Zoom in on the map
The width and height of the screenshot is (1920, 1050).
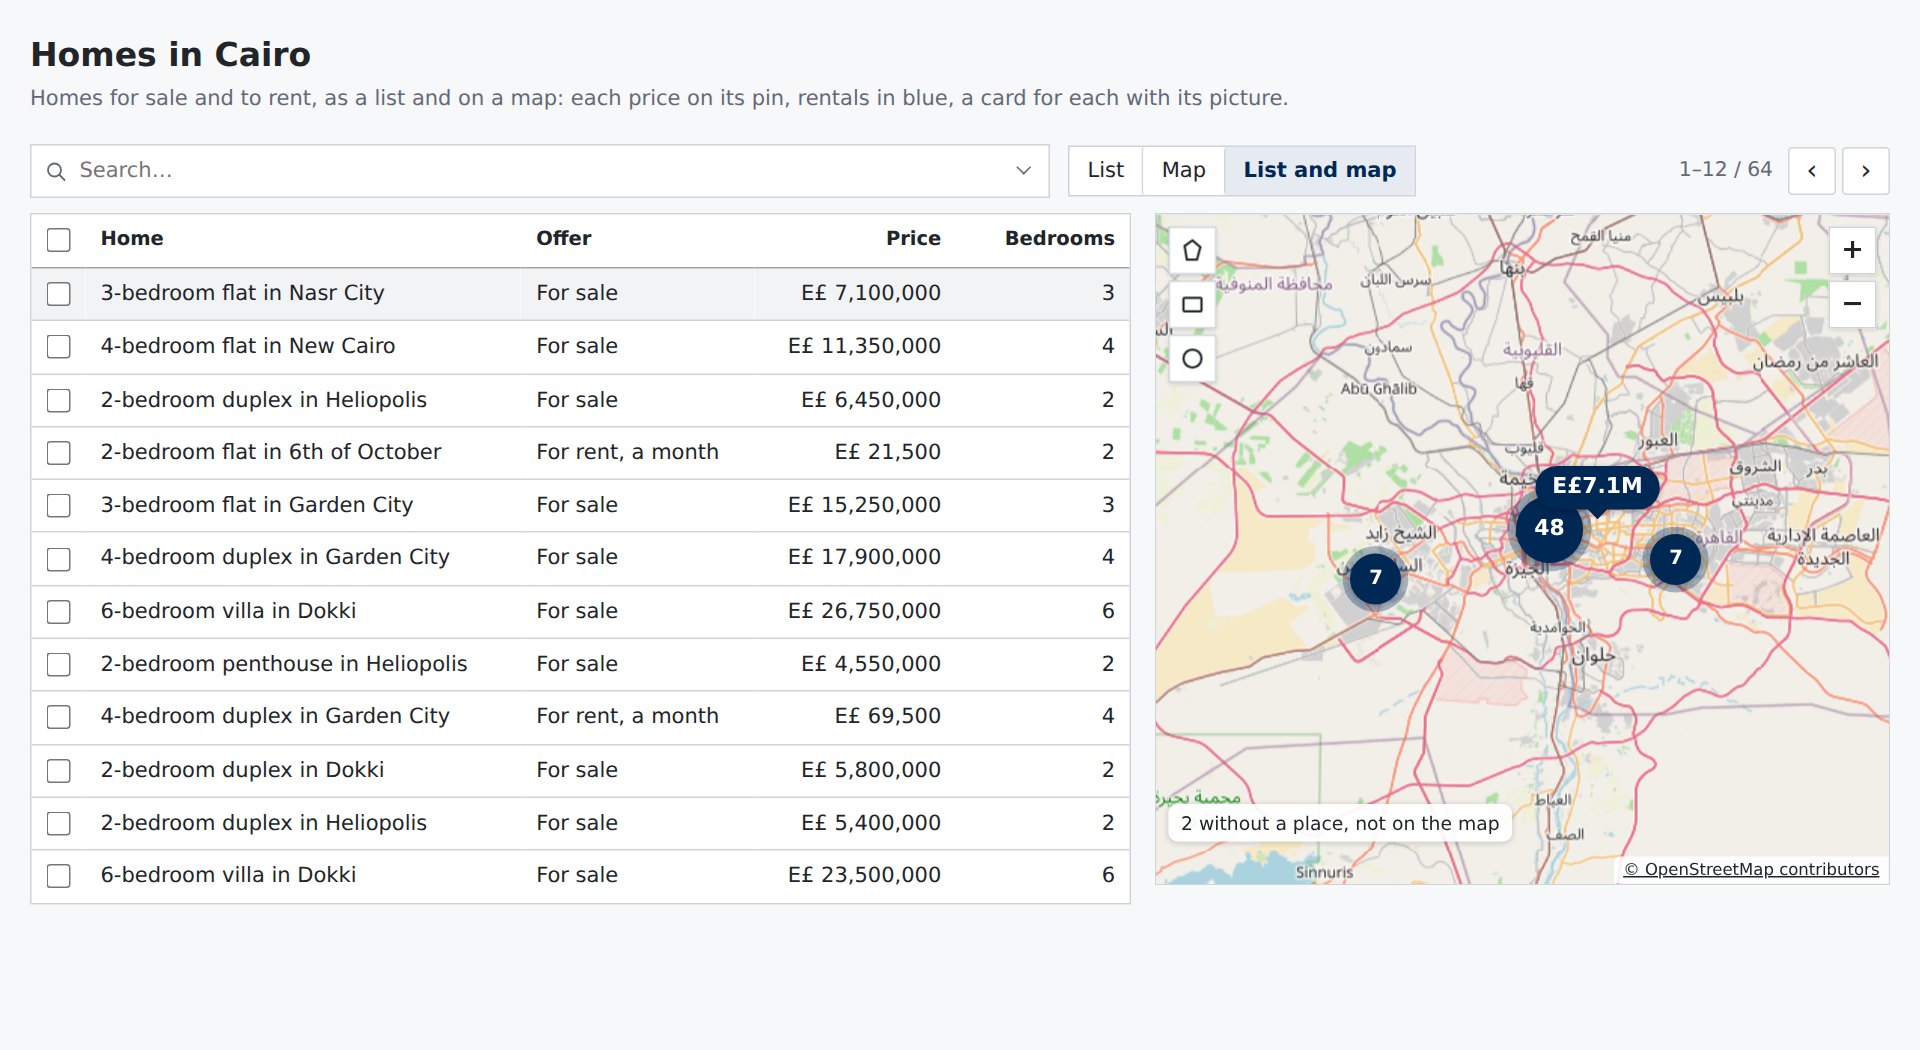(x=1852, y=250)
